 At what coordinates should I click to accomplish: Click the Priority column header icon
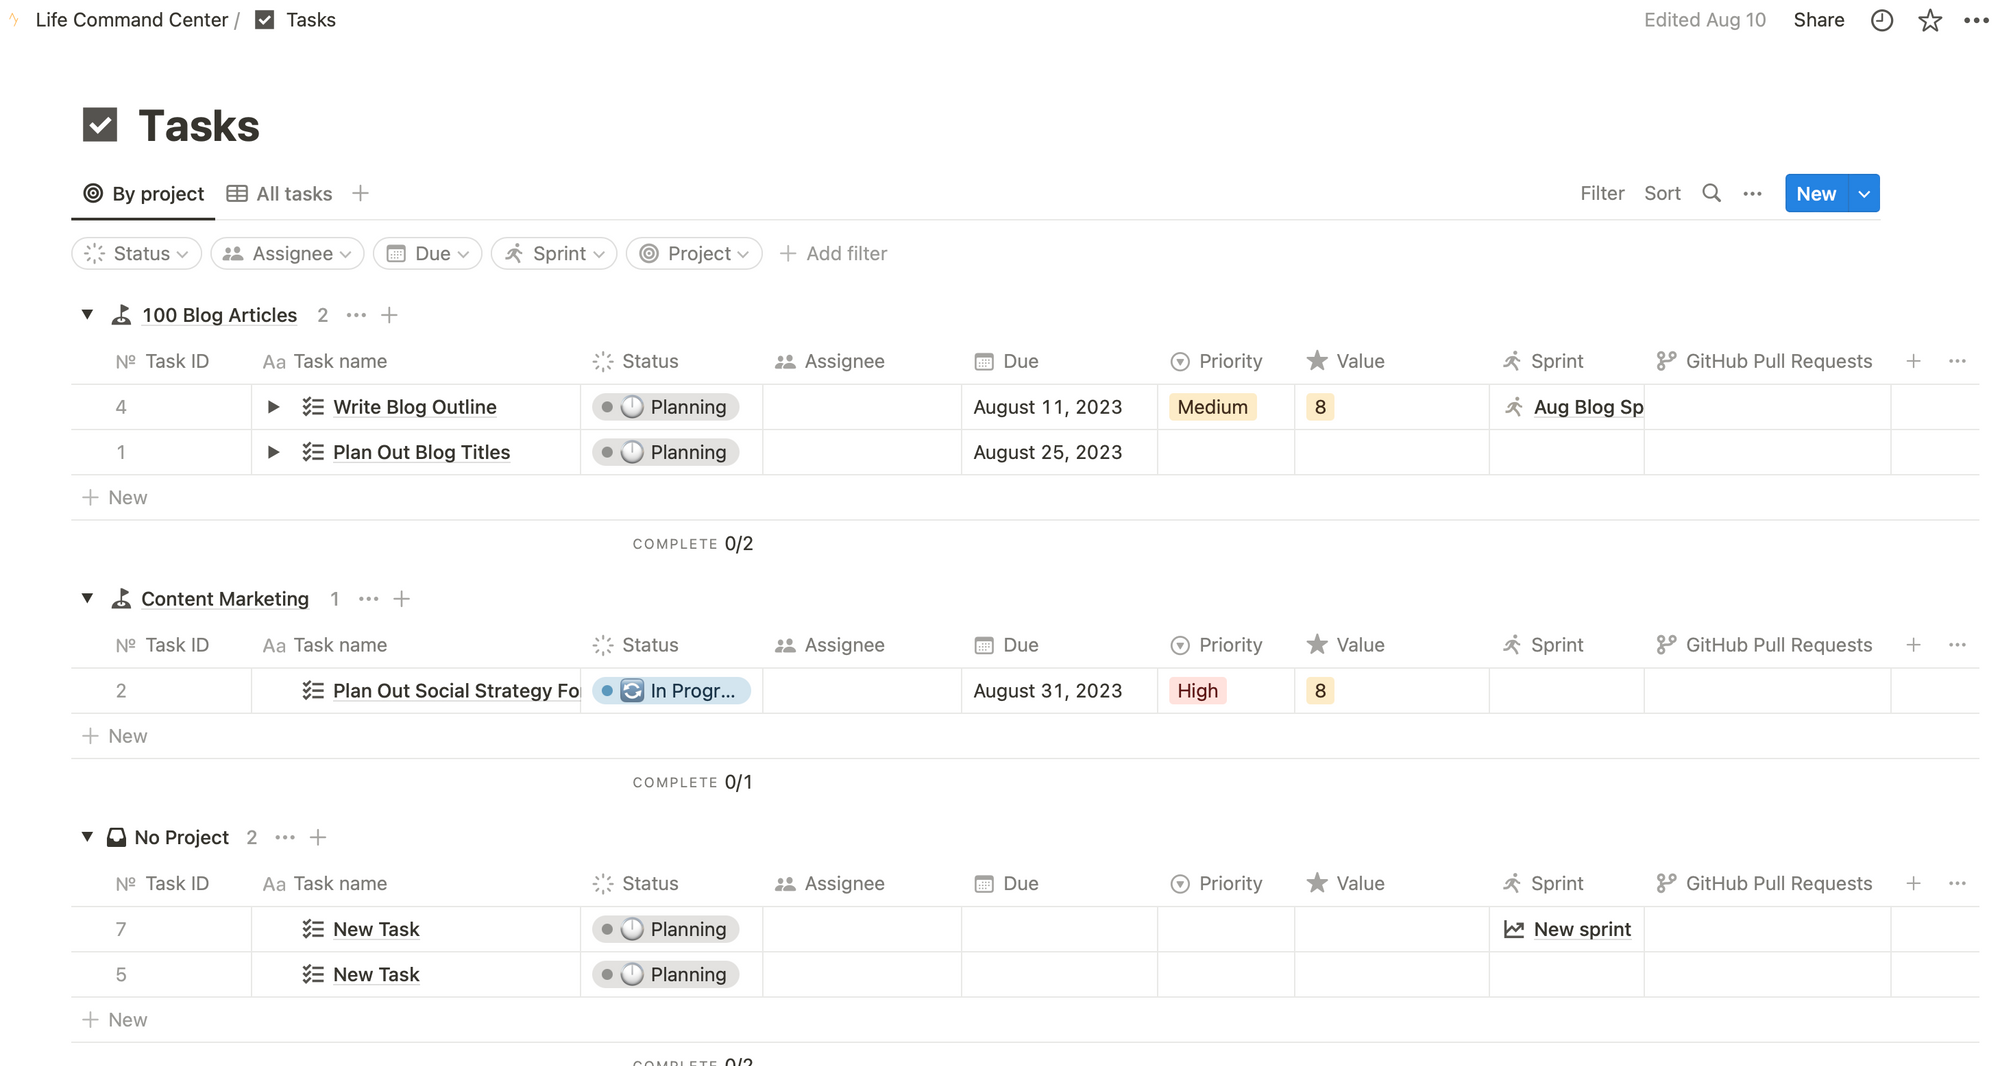pos(1181,361)
